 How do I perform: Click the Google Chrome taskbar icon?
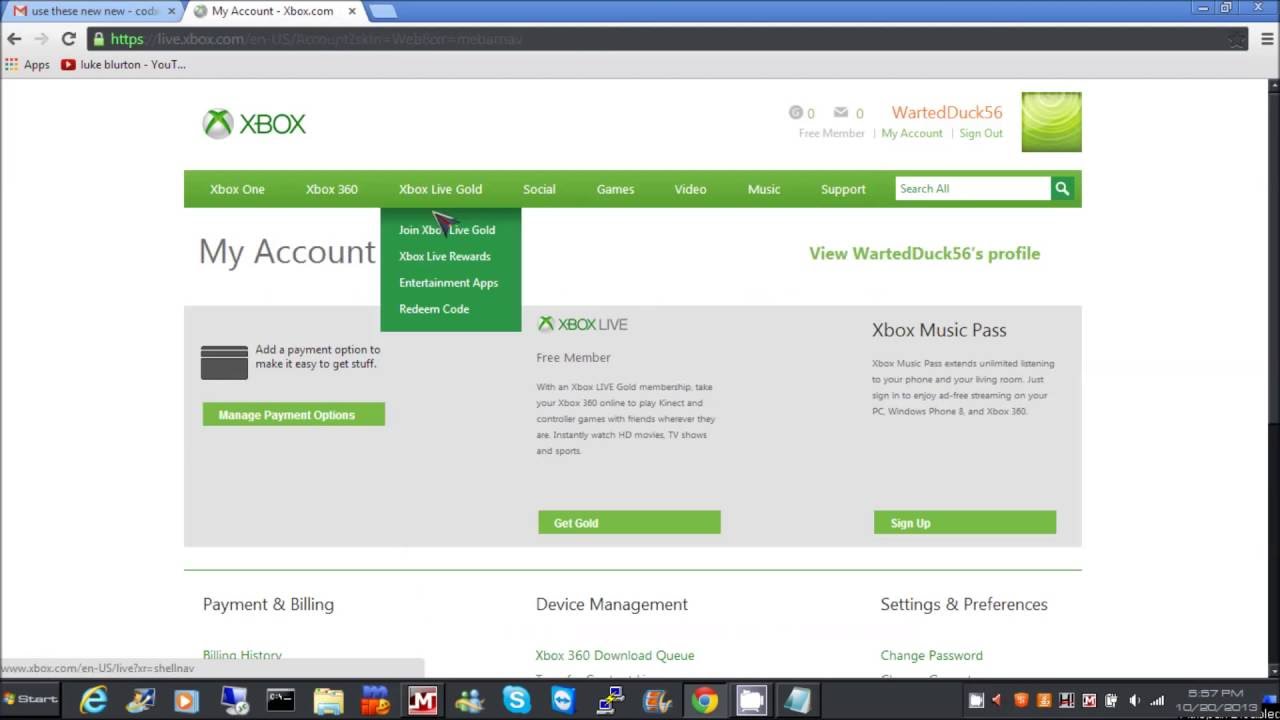704,700
